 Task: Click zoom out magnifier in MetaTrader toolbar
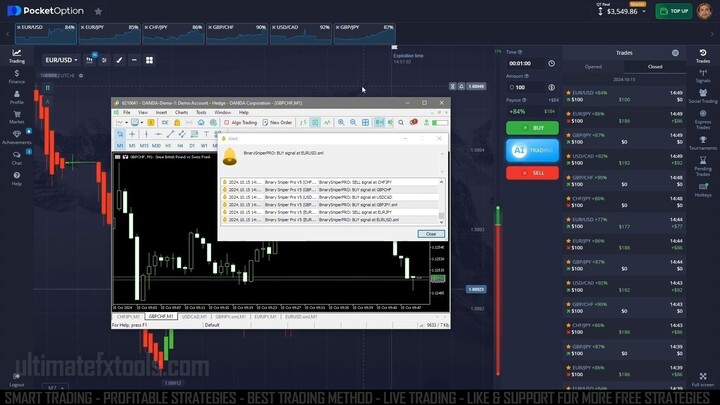pos(353,123)
